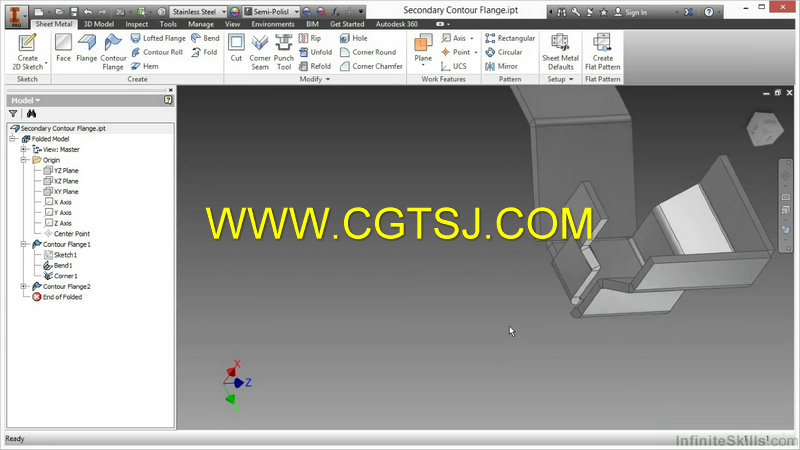
Task: Select the Hem tool
Action: [x=144, y=66]
